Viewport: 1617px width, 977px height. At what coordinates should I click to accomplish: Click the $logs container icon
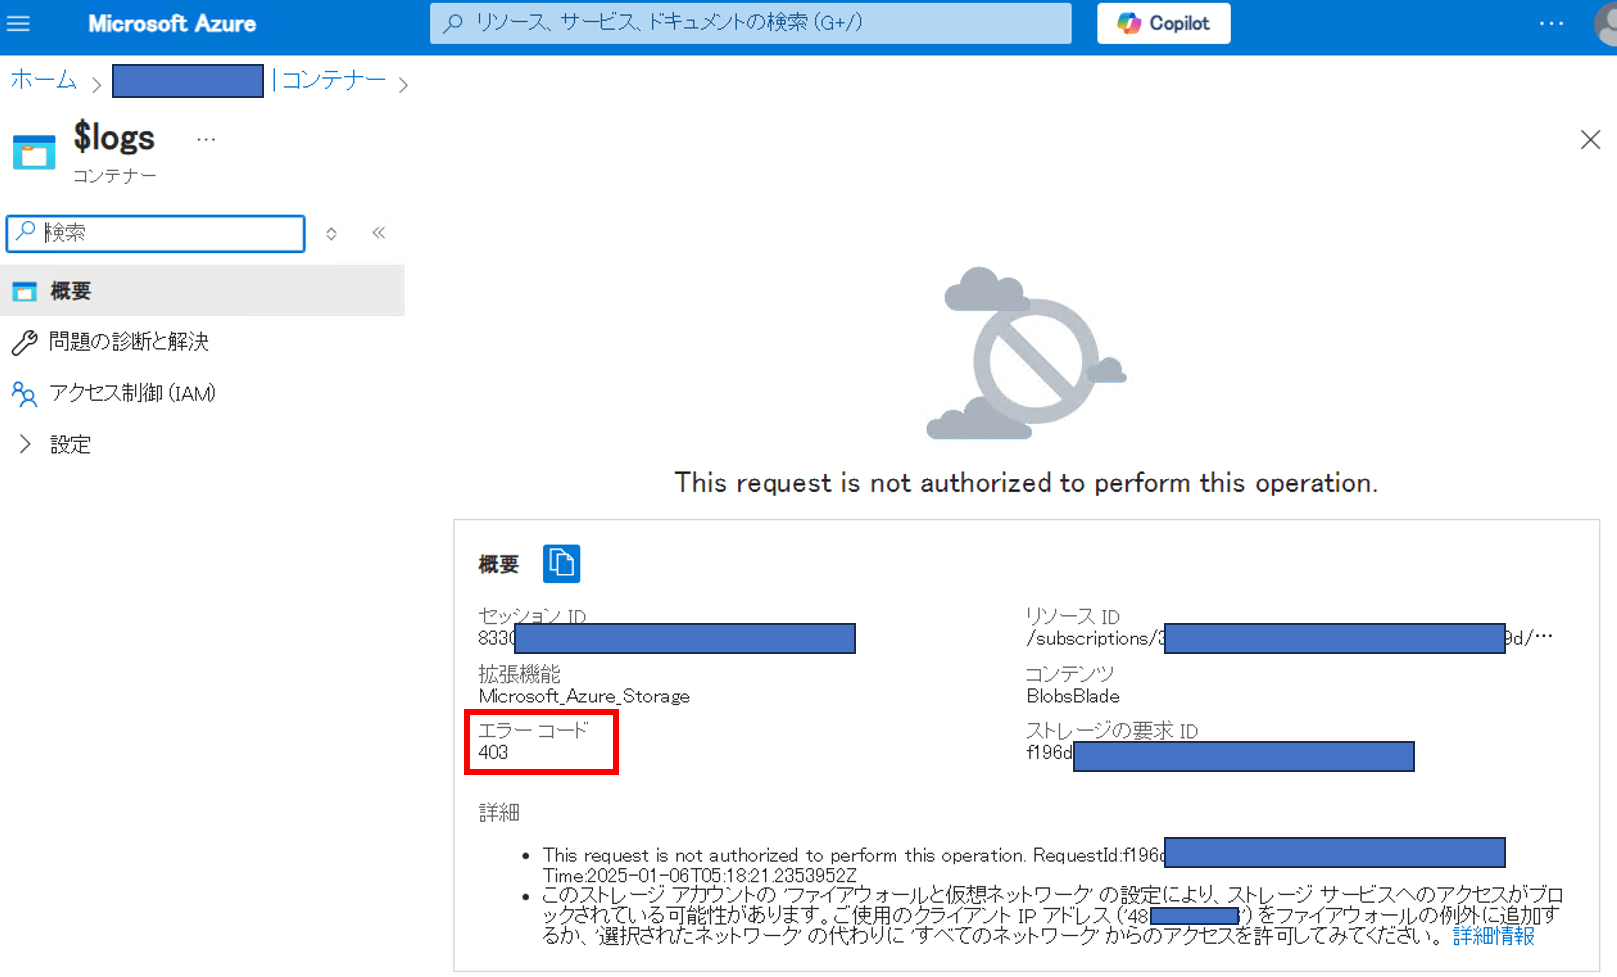point(33,150)
